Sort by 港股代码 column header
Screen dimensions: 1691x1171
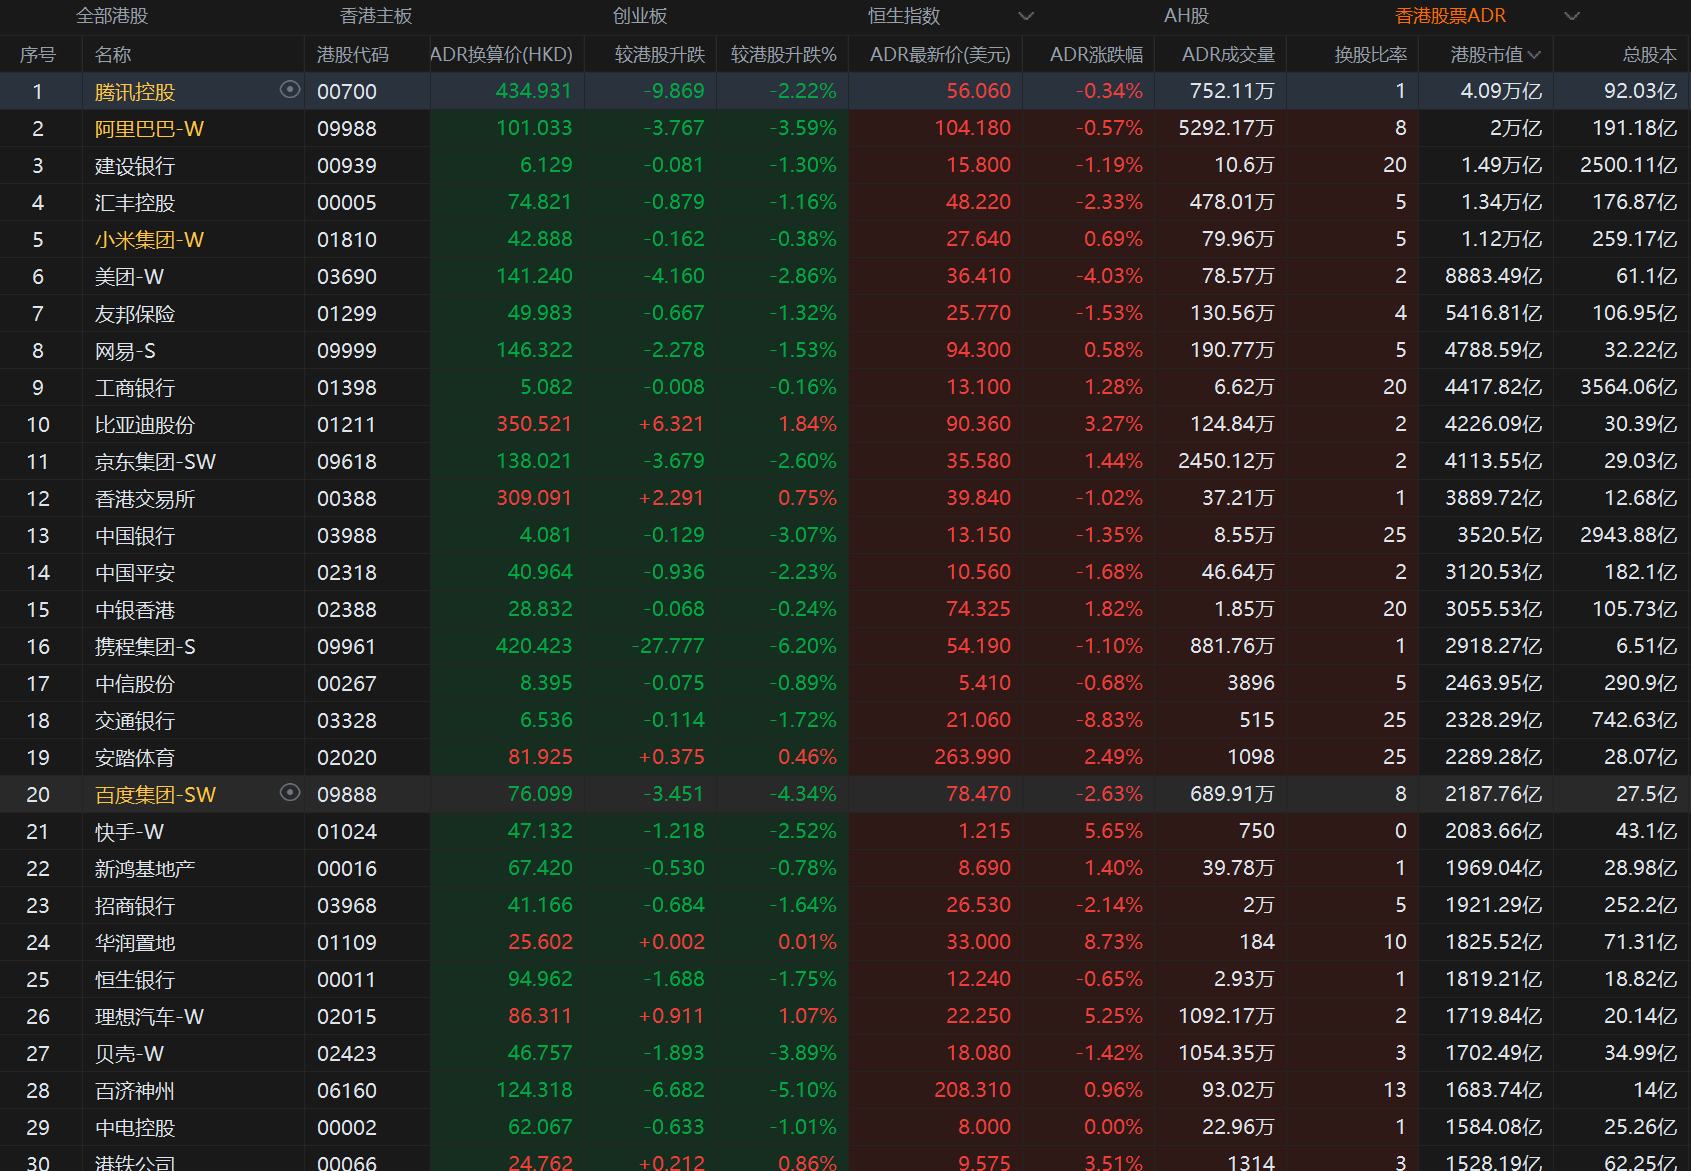tap(353, 55)
